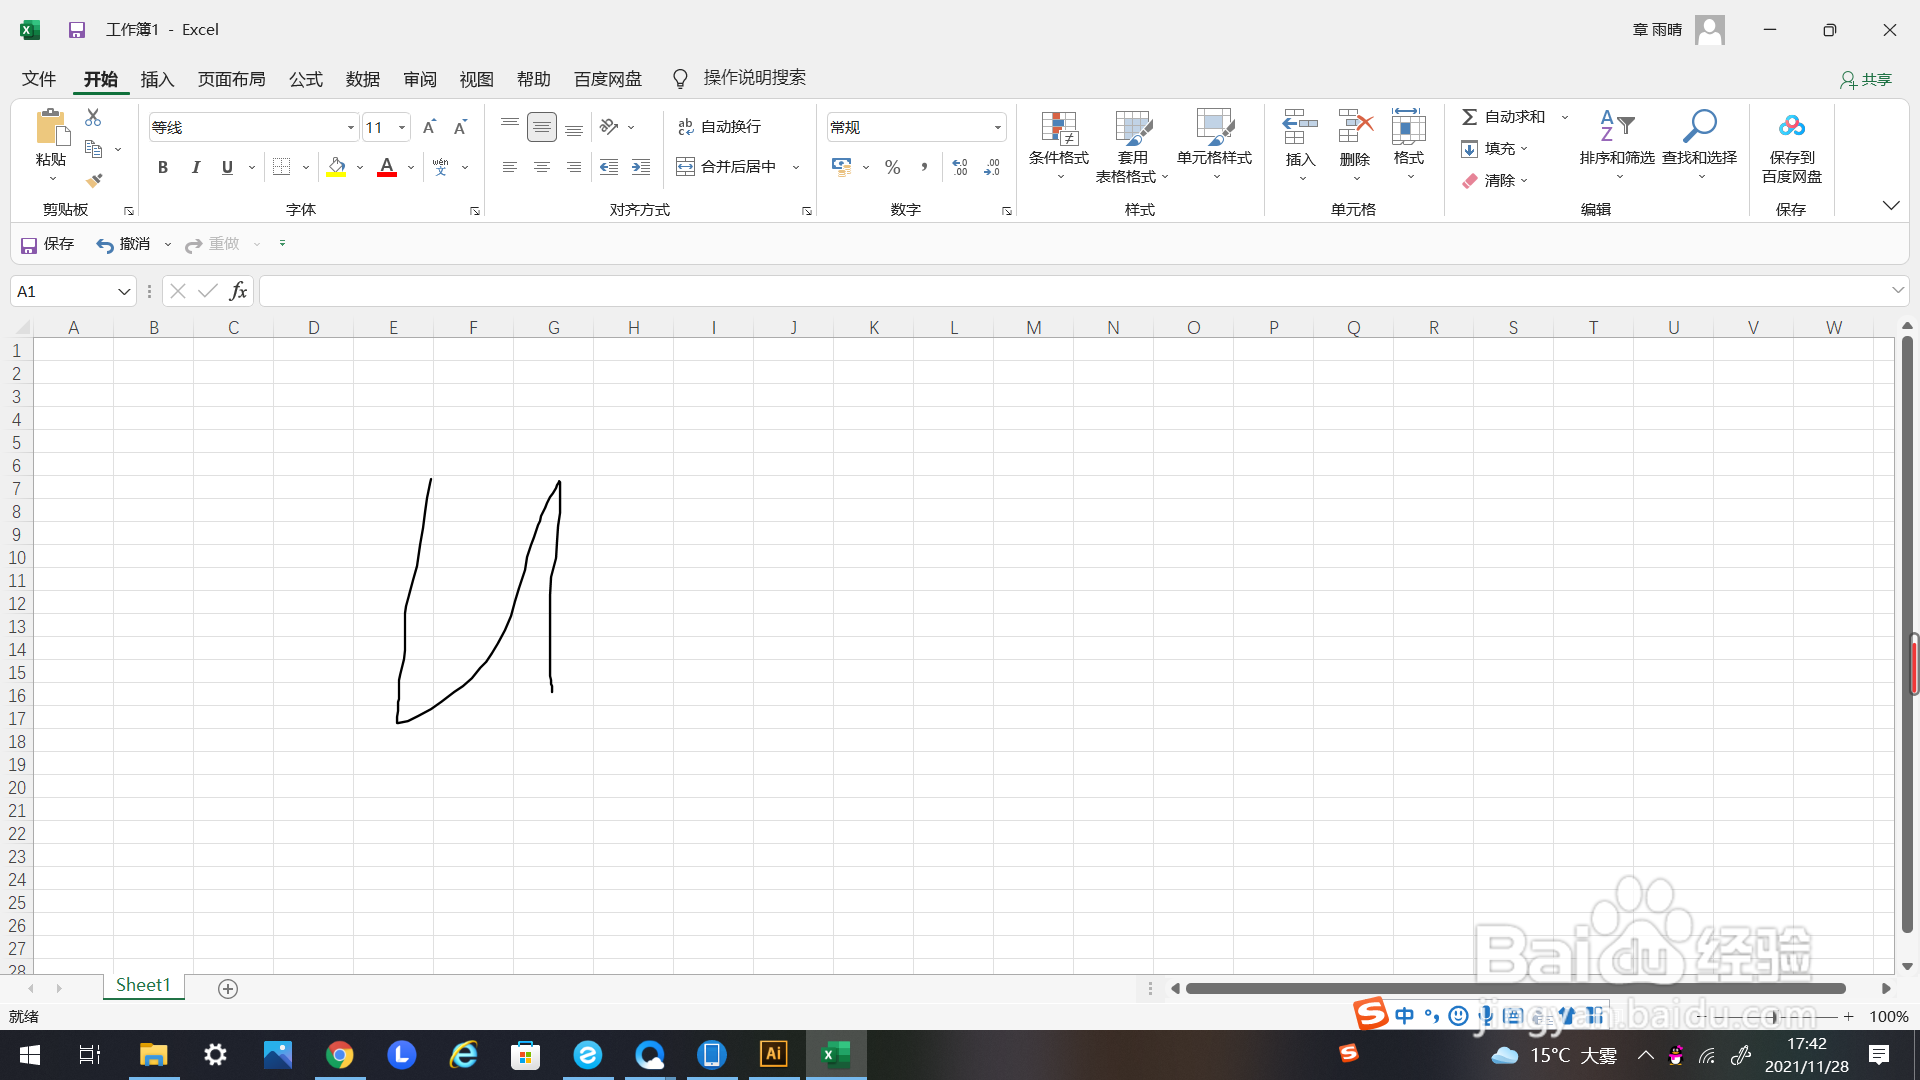Click the Add New Sheet plus icon
1920x1080 pixels.
pyautogui.click(x=228, y=989)
